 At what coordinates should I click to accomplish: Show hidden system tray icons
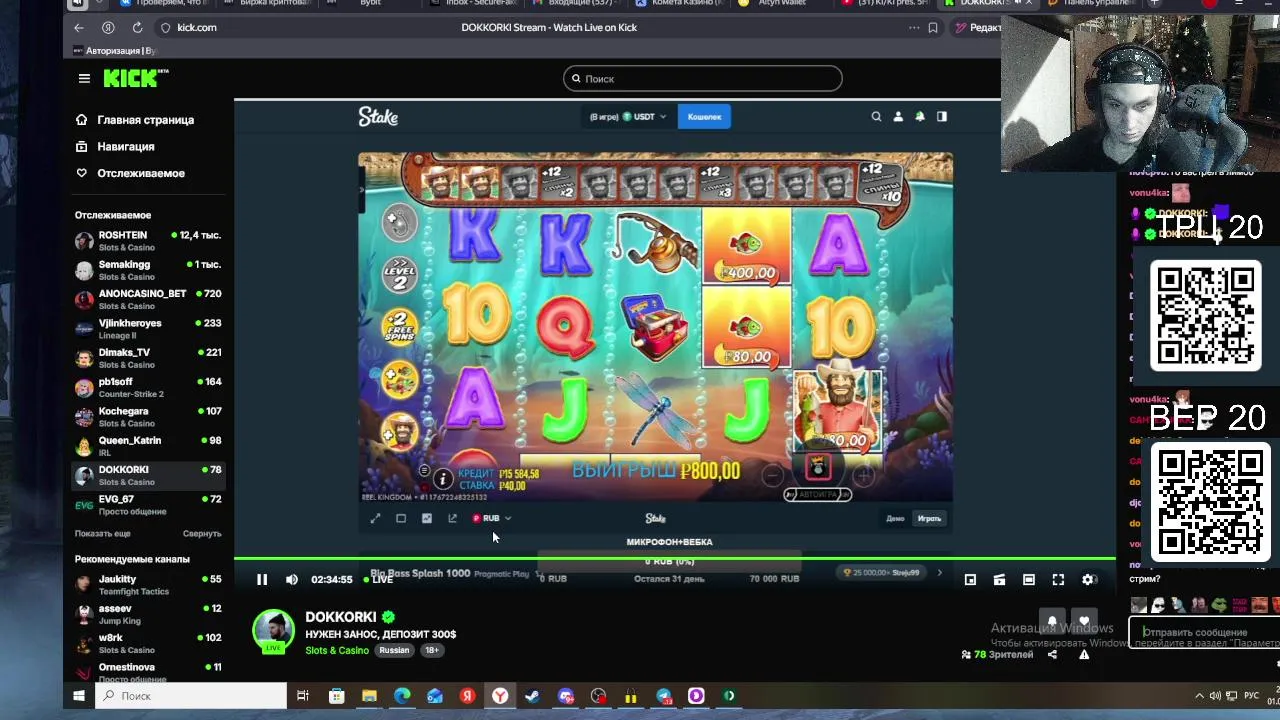tap(1199, 696)
